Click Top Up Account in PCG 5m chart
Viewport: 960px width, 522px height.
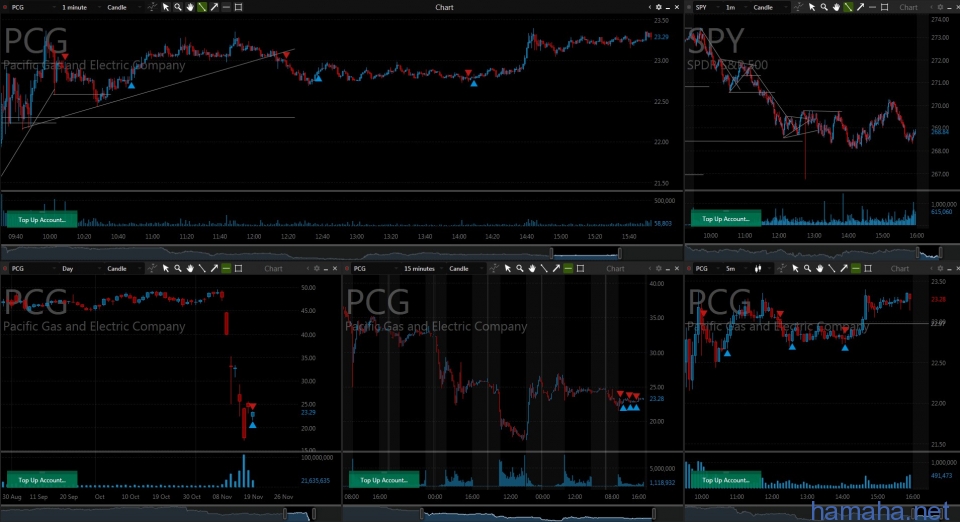(726, 480)
